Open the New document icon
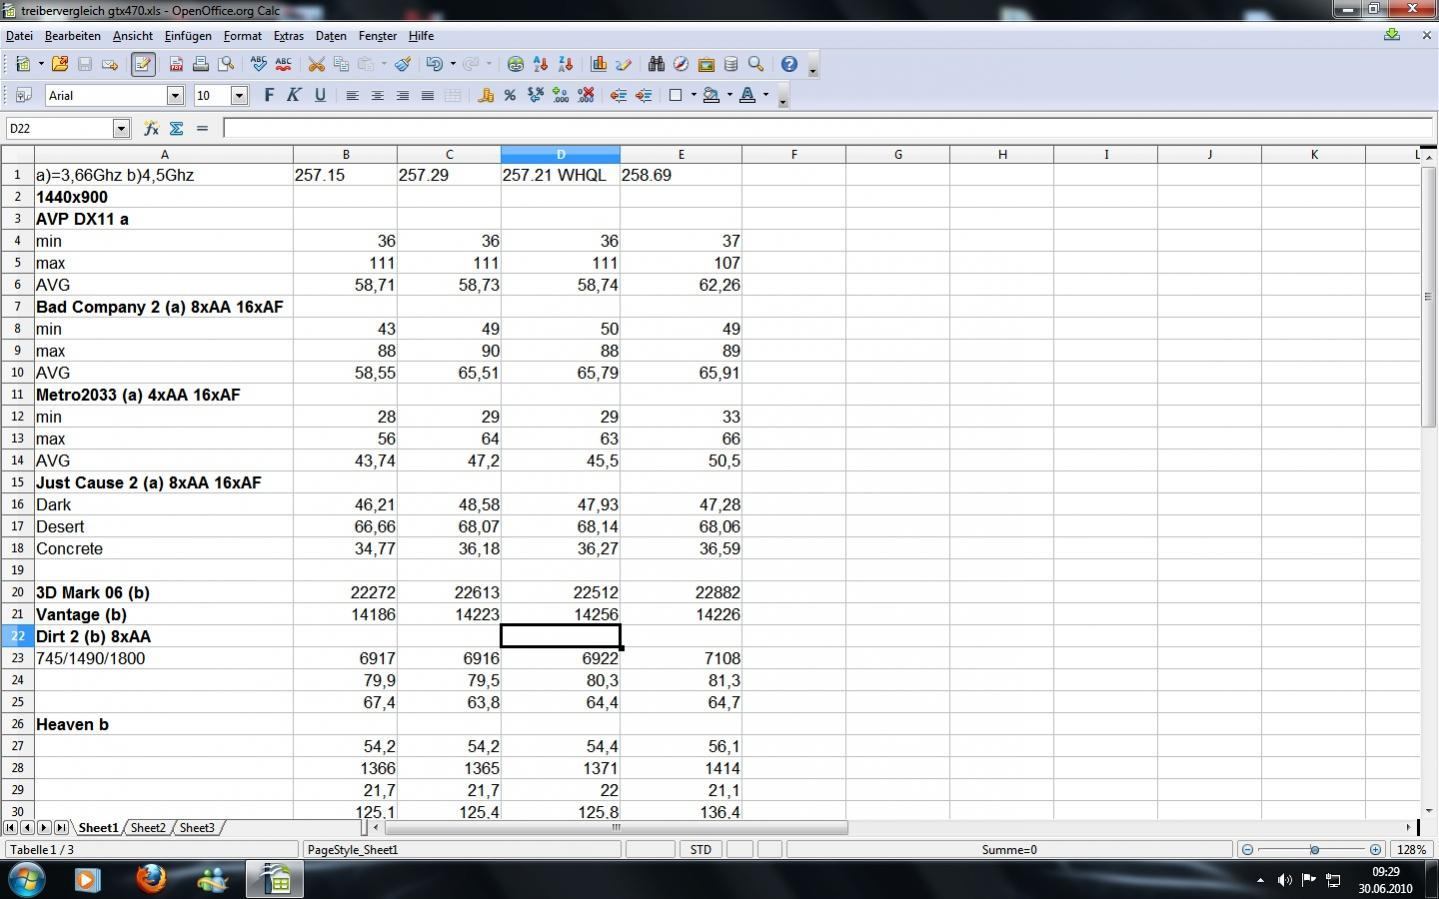1439x899 pixels. [23, 64]
